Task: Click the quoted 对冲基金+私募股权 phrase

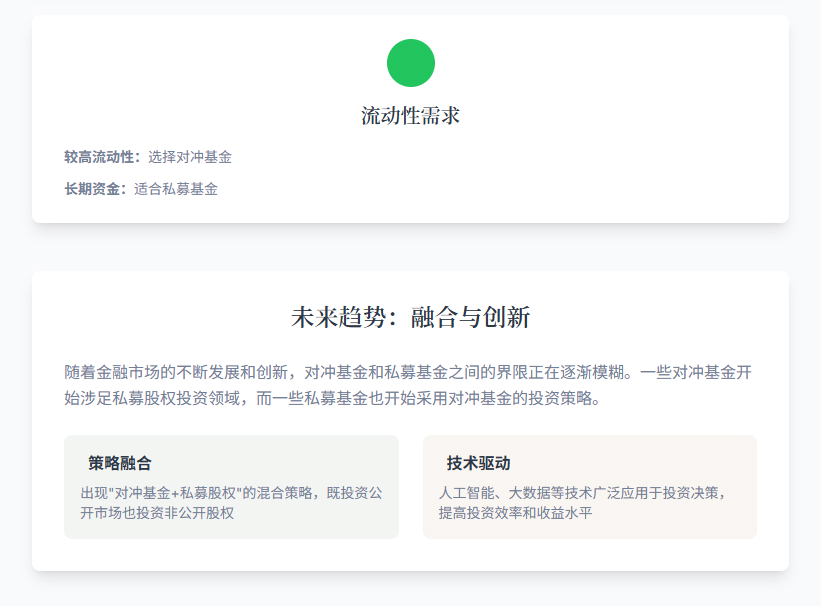Action: click(x=171, y=493)
